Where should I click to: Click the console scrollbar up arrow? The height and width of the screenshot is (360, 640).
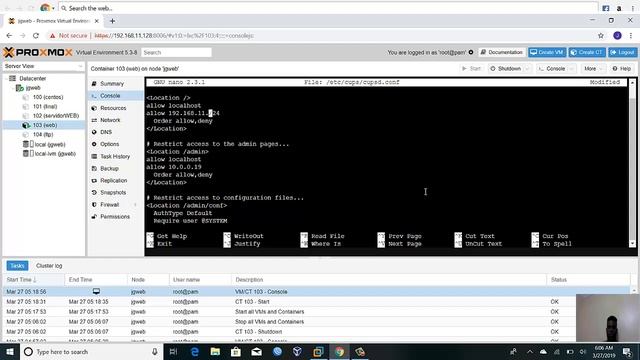(x=632, y=82)
